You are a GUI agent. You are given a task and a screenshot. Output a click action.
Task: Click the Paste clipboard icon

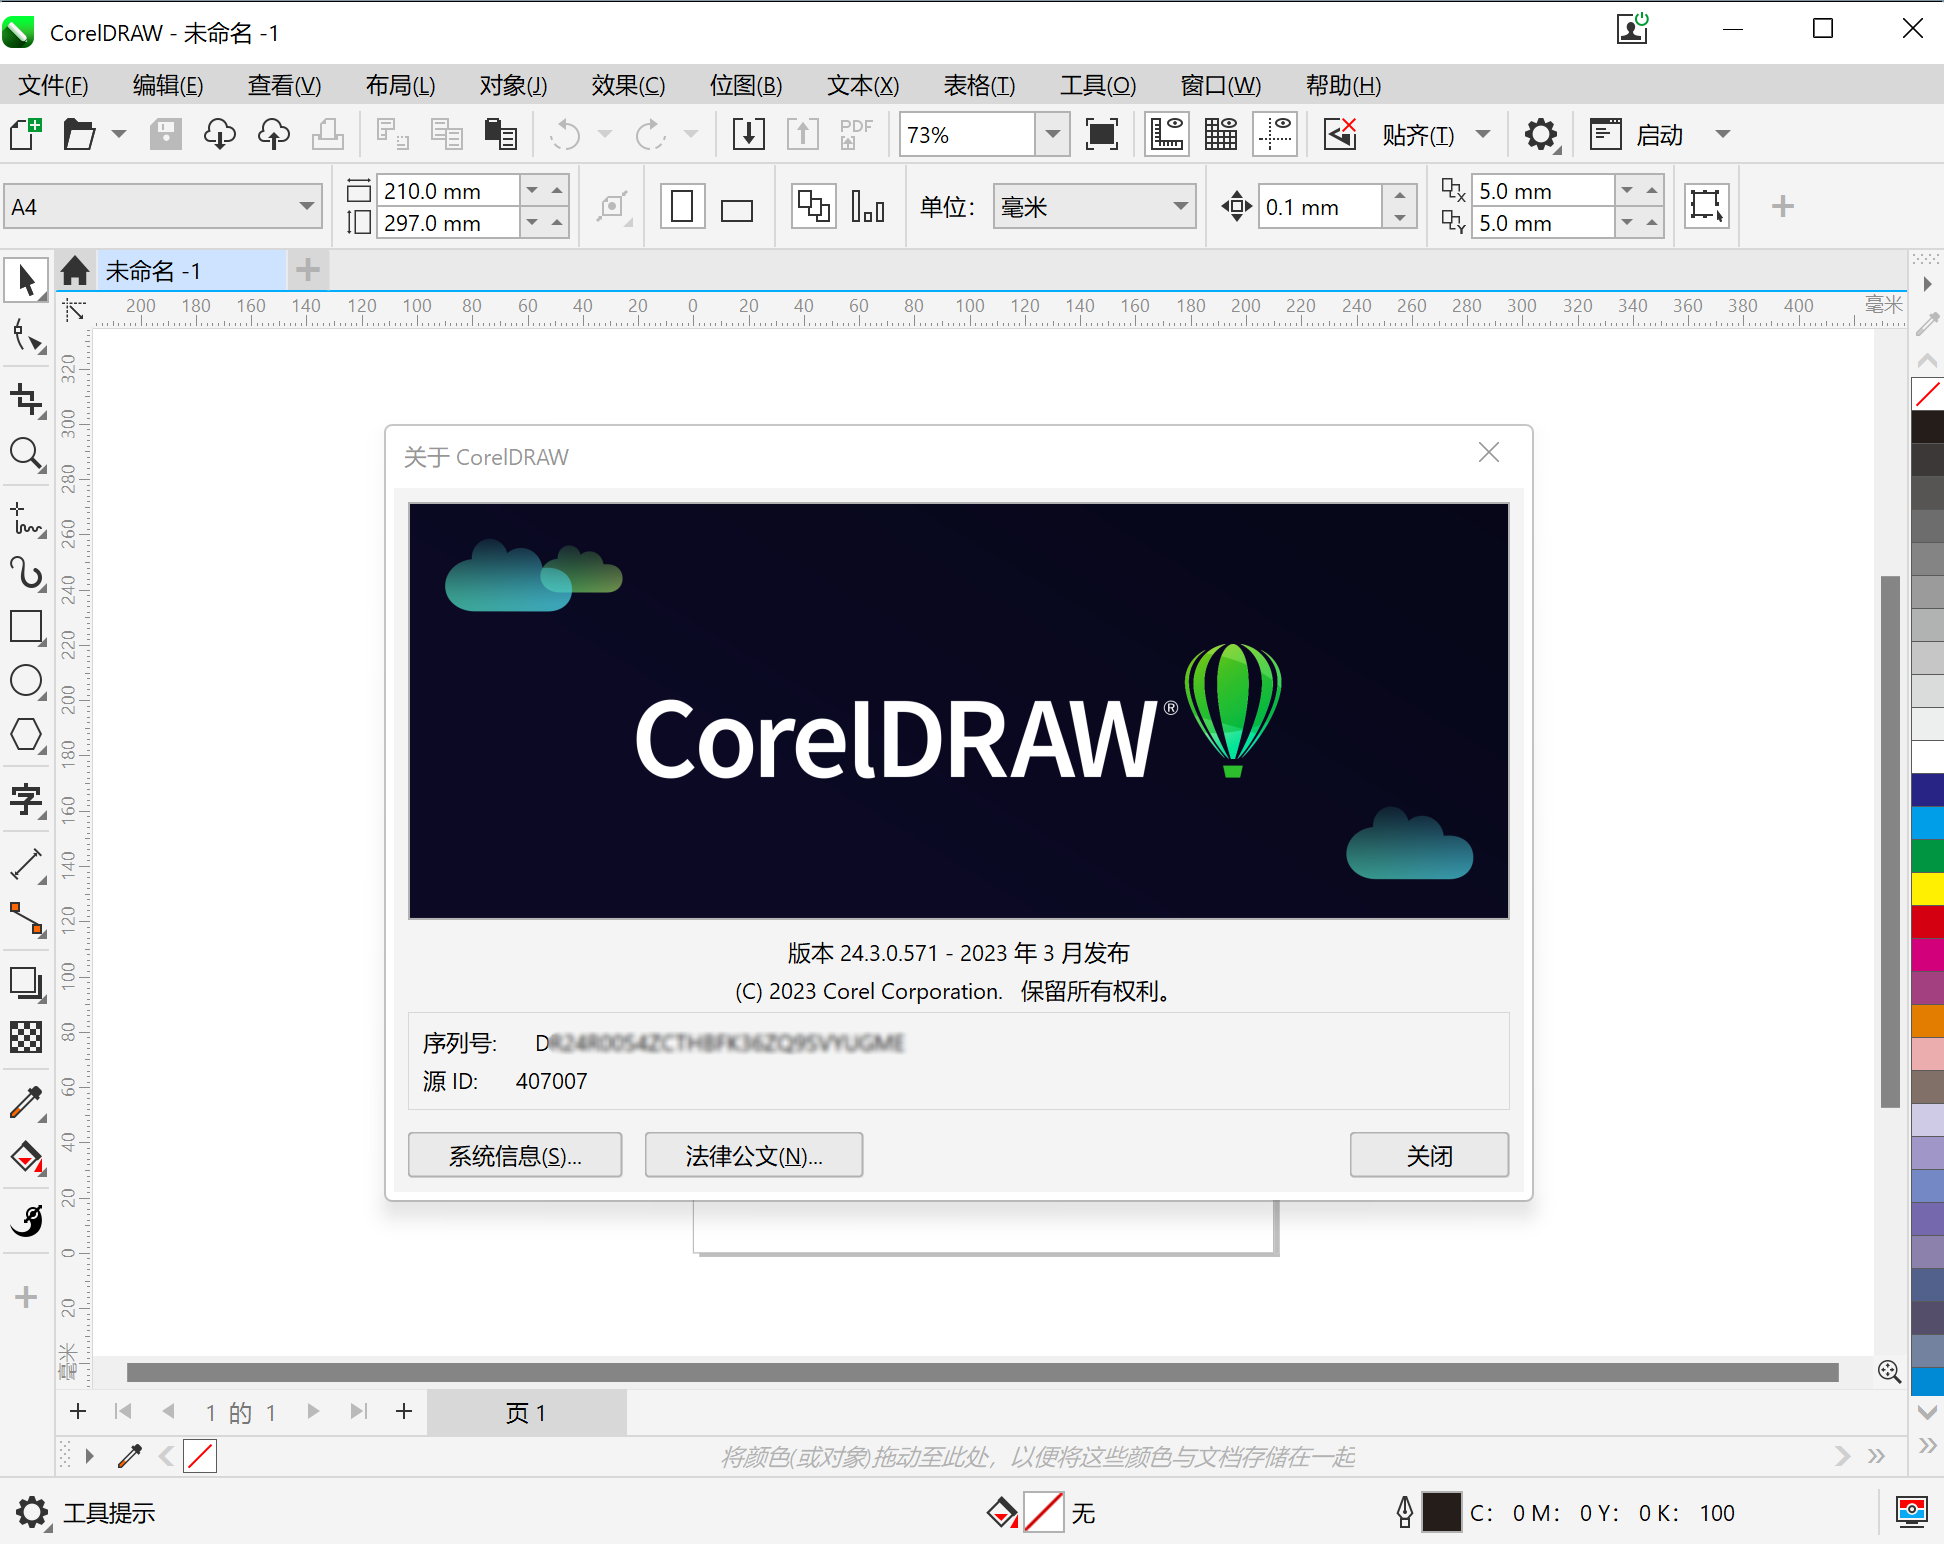(500, 134)
